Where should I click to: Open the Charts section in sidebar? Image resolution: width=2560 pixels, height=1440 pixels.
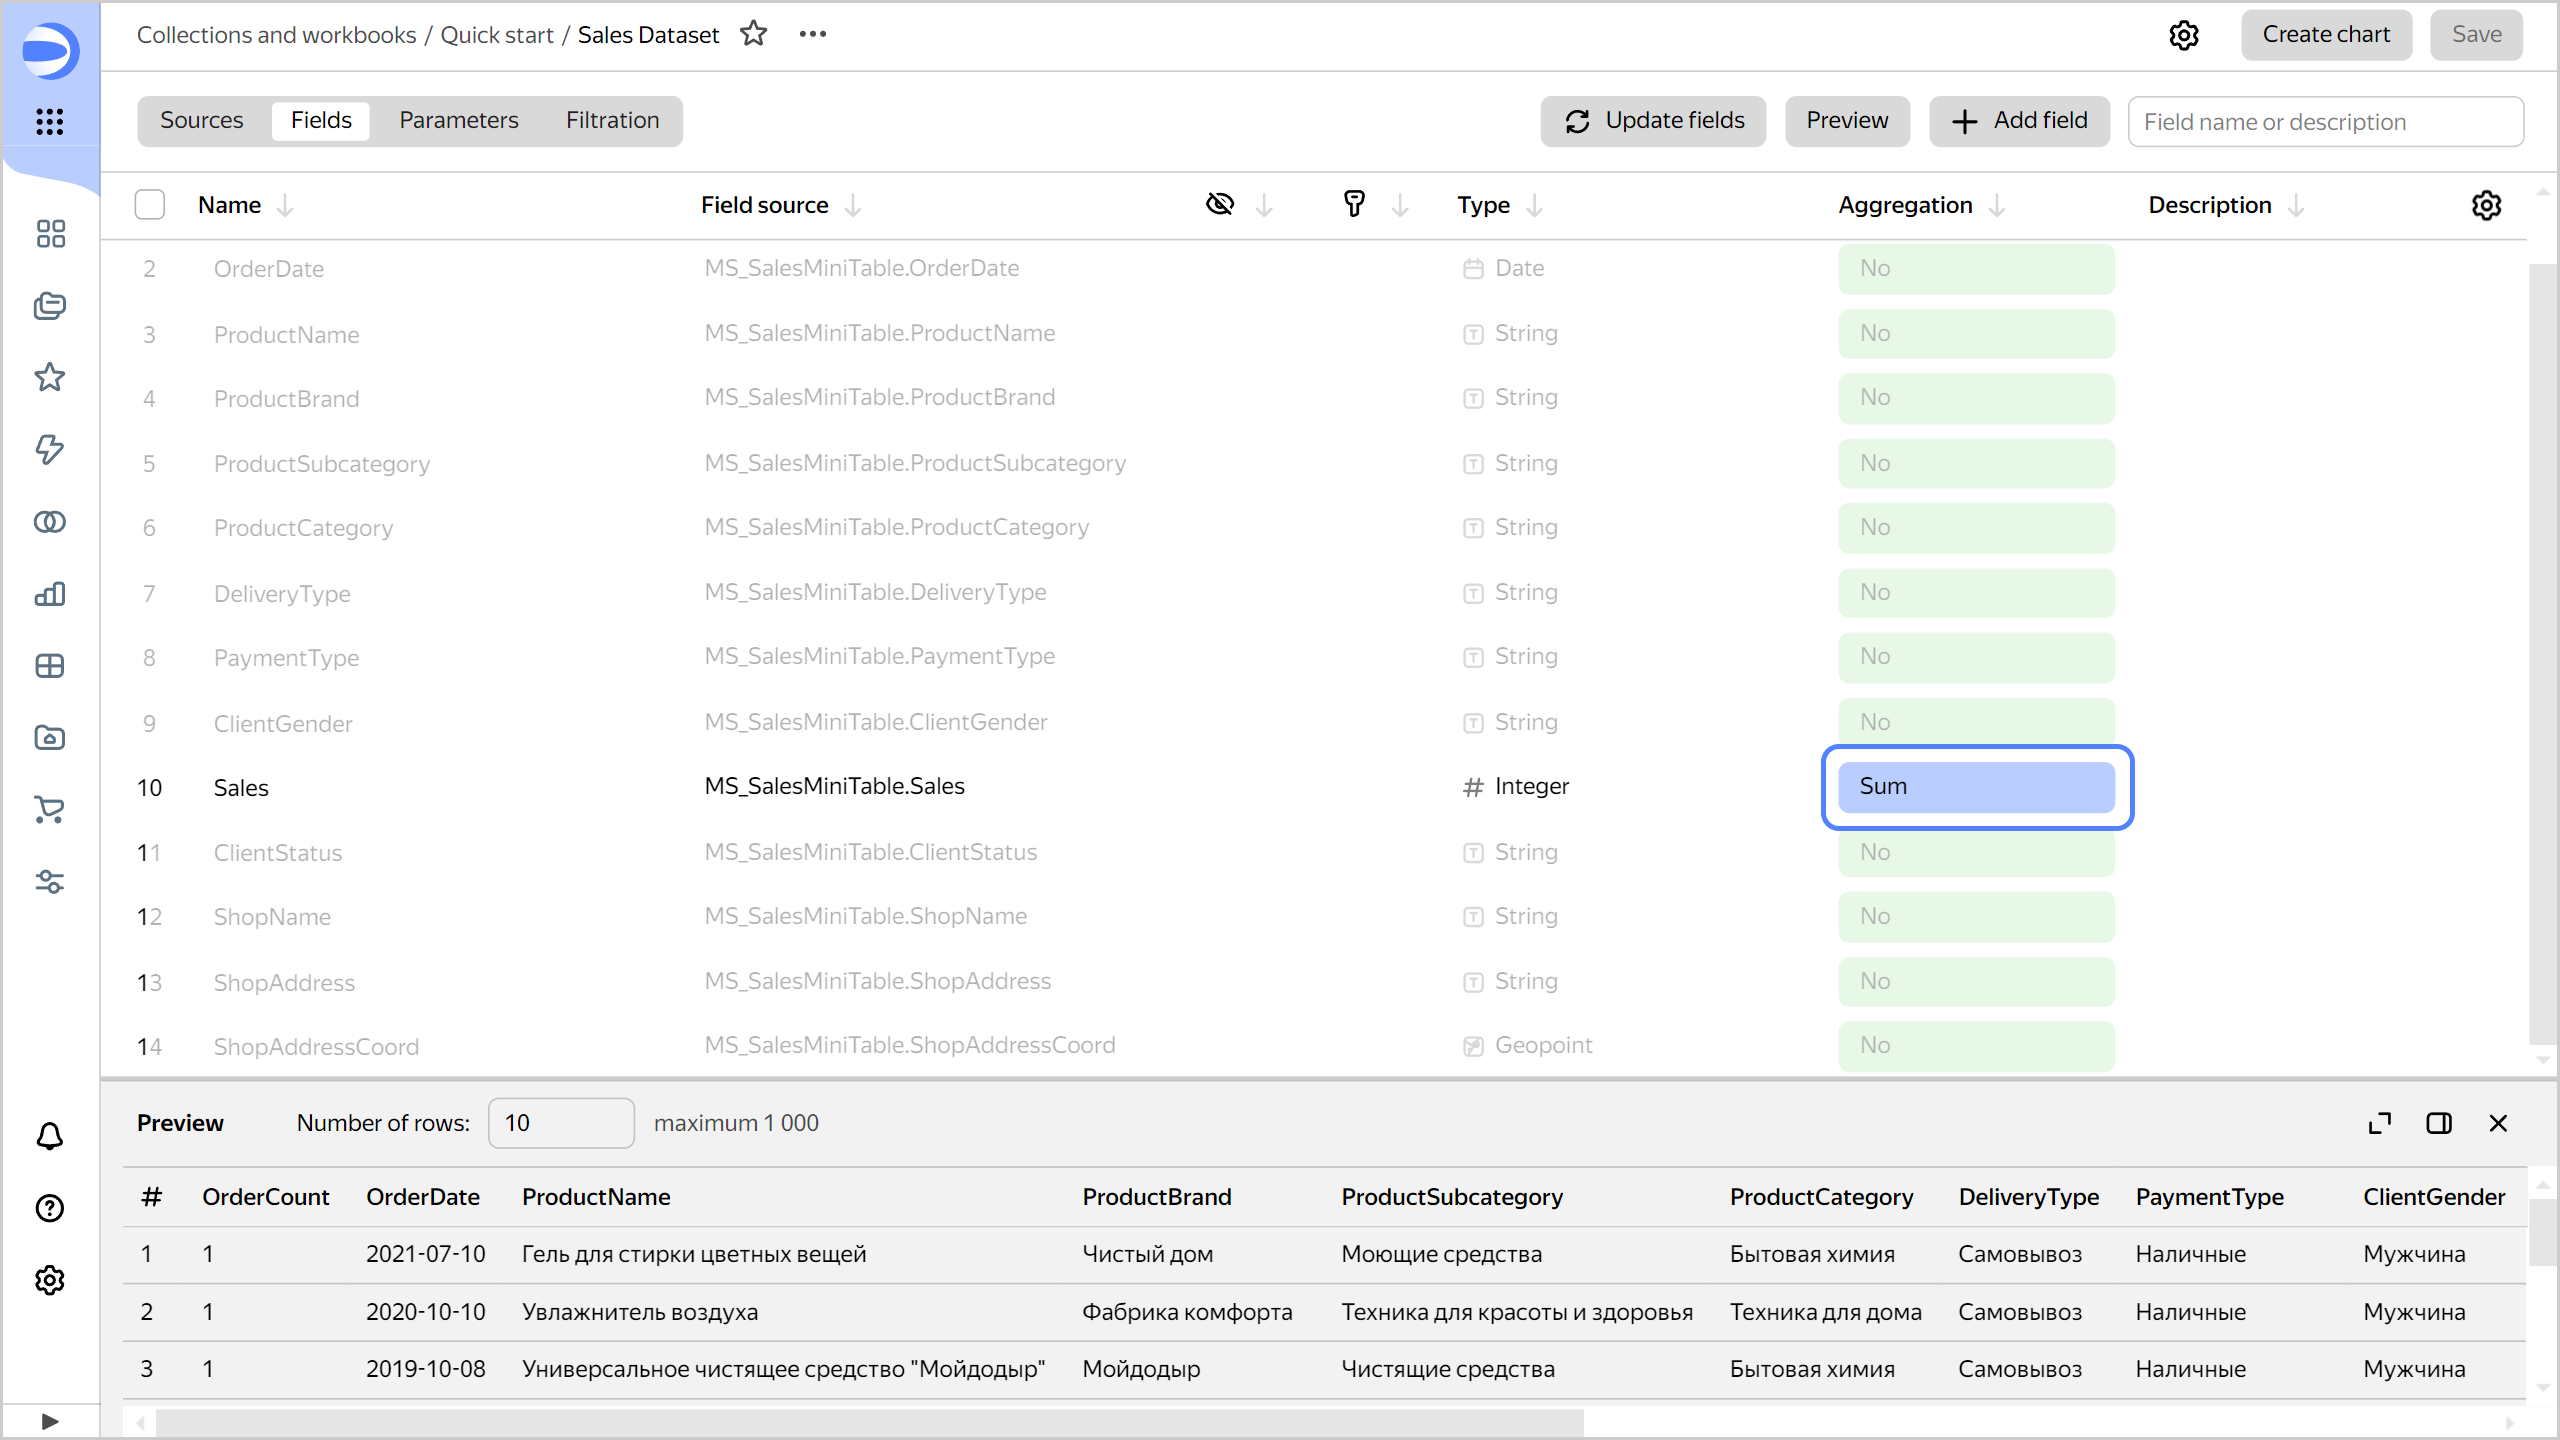50,594
